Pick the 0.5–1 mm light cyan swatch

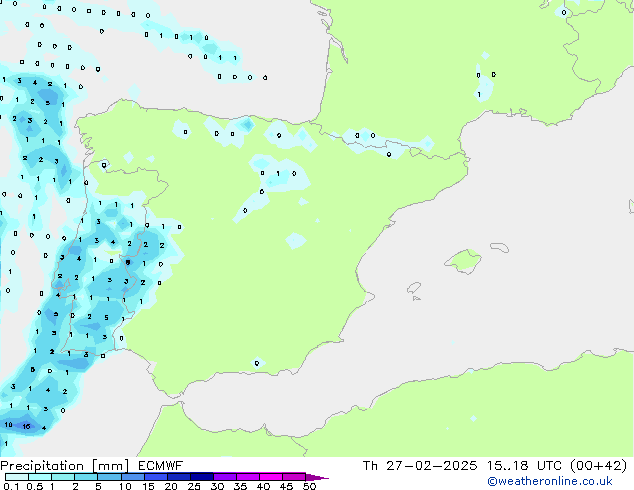[40, 477]
